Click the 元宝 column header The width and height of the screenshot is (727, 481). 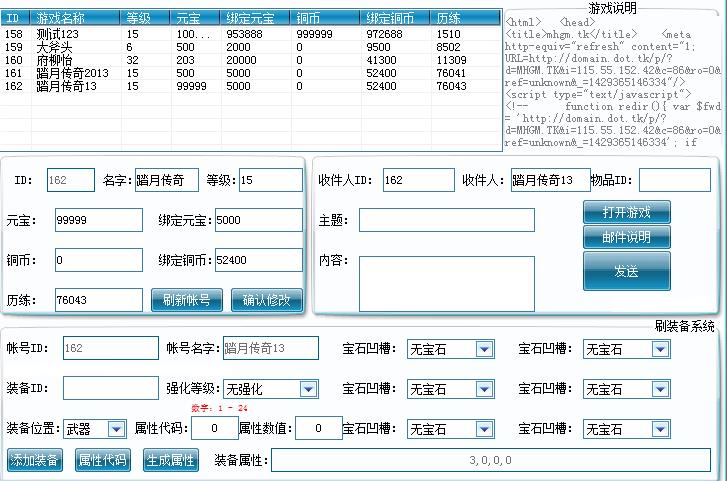[195, 18]
